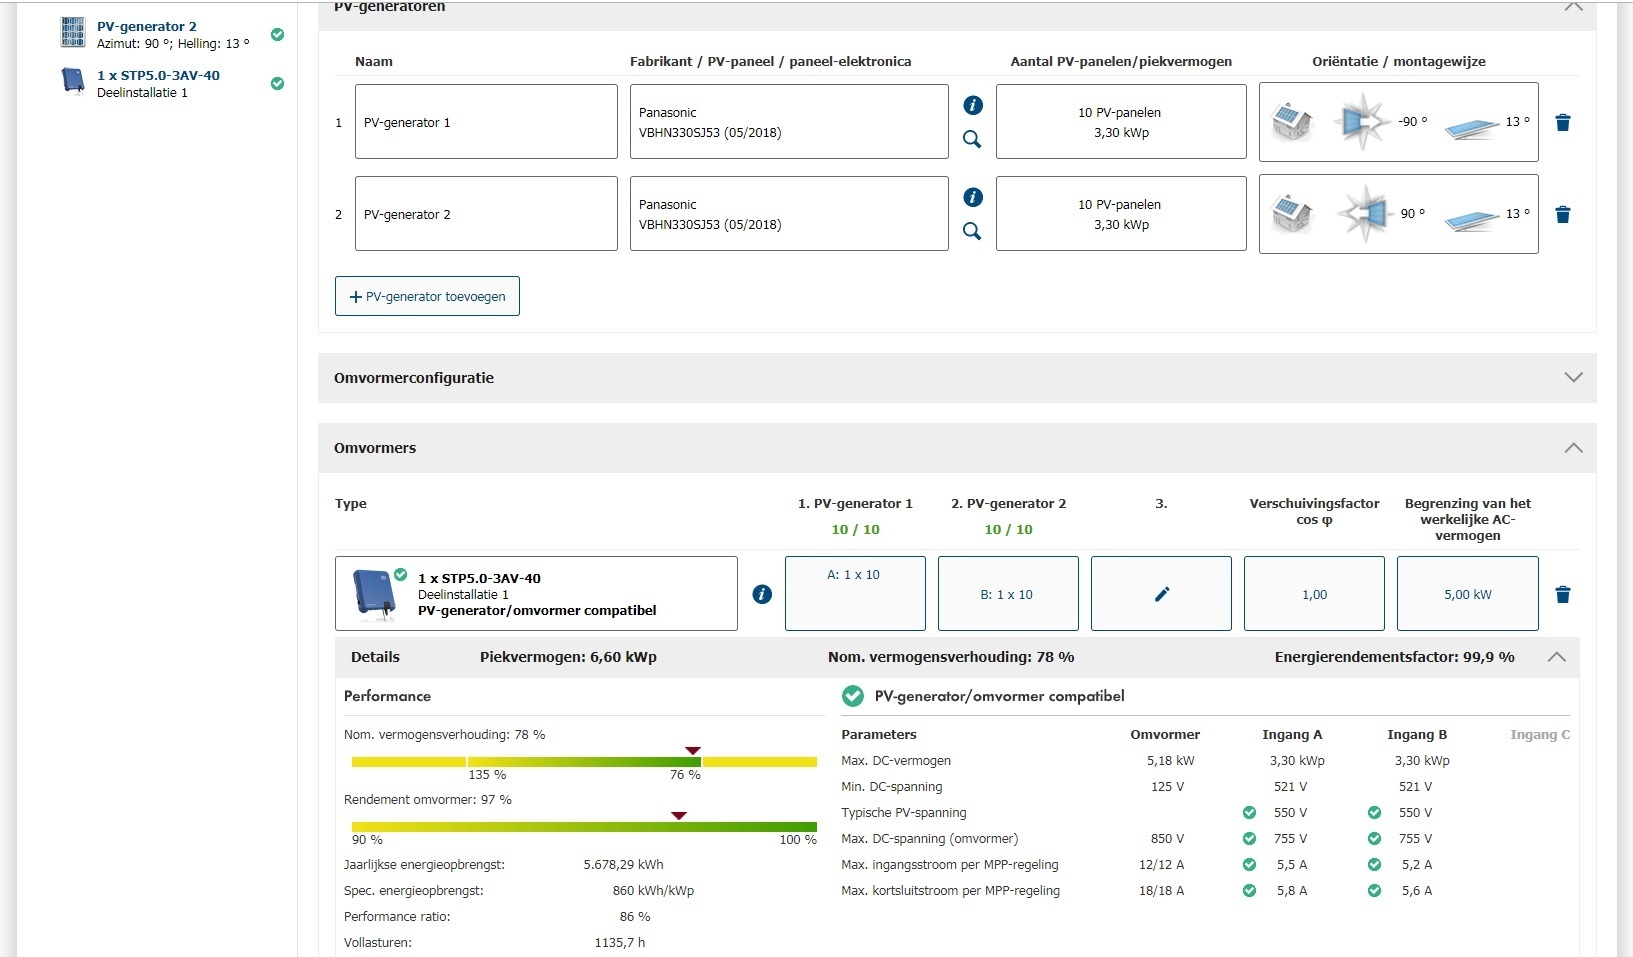Add a new PV-generator
1633x957 pixels.
(x=427, y=296)
